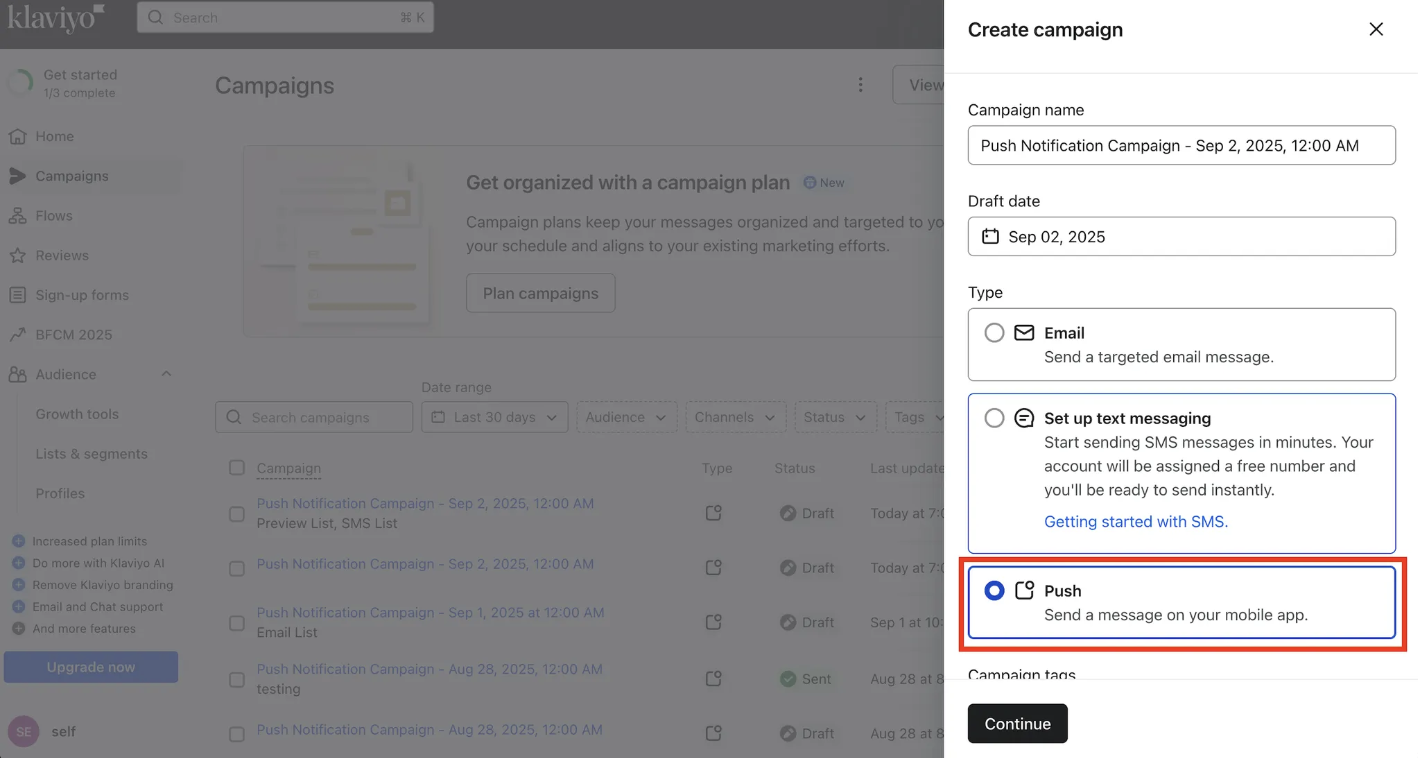
Task: Open the Tags filter dropdown
Action: coord(915,417)
